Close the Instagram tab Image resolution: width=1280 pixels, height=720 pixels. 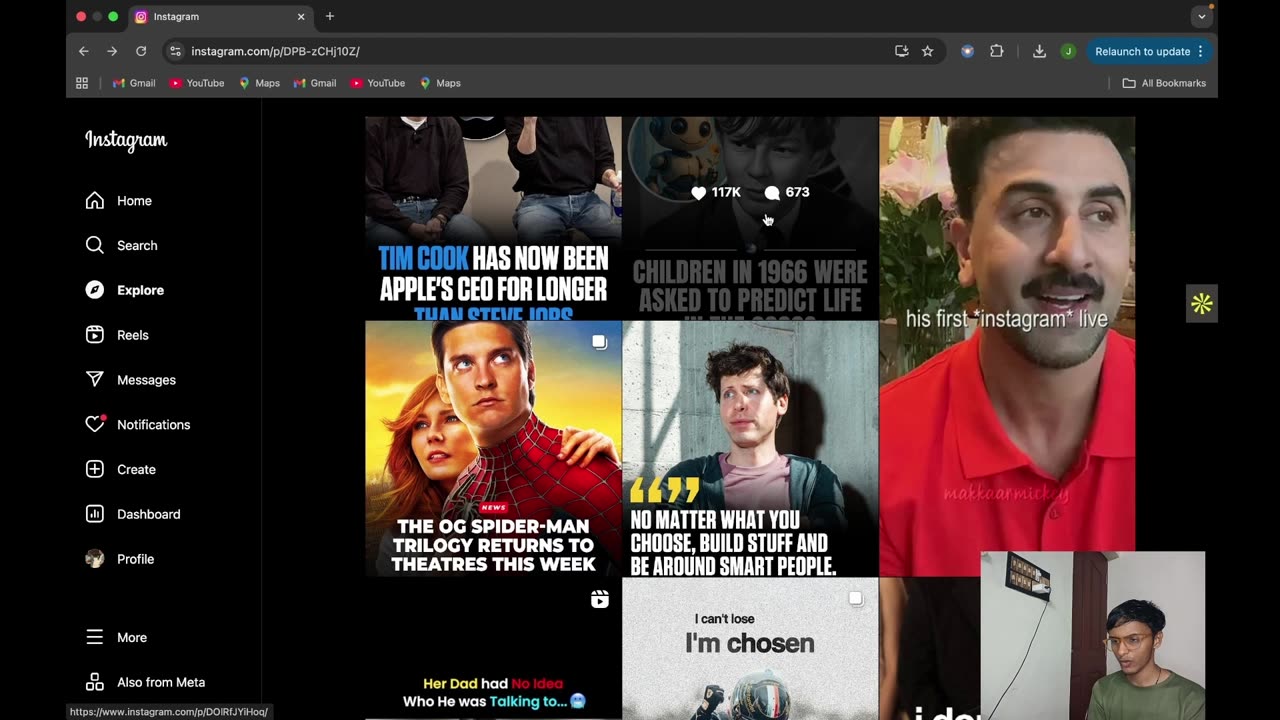(x=300, y=17)
